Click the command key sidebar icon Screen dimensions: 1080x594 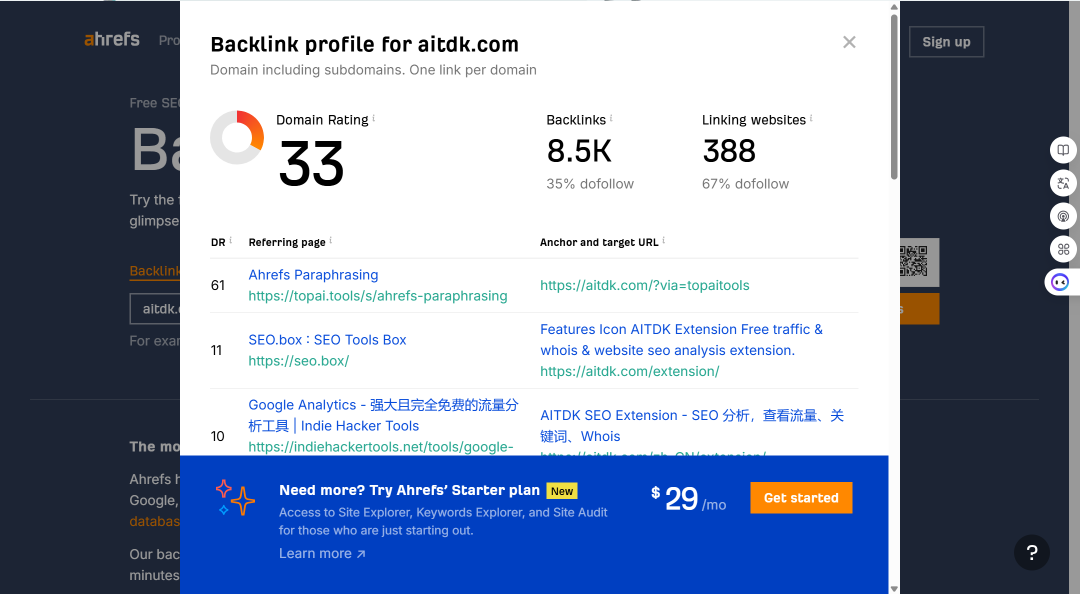[1063, 249]
